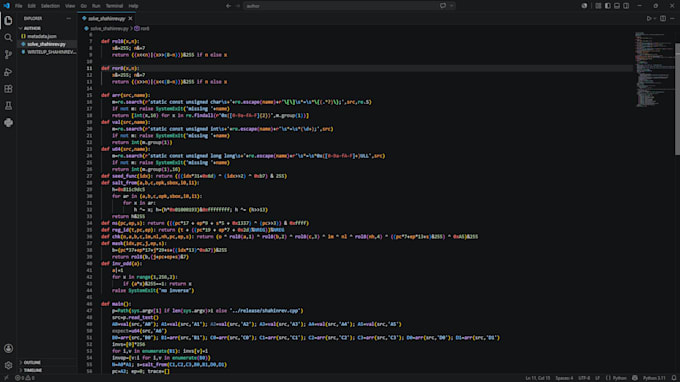
Task: Select solve_shahinrev.py in the explorer
Action: click(47, 44)
